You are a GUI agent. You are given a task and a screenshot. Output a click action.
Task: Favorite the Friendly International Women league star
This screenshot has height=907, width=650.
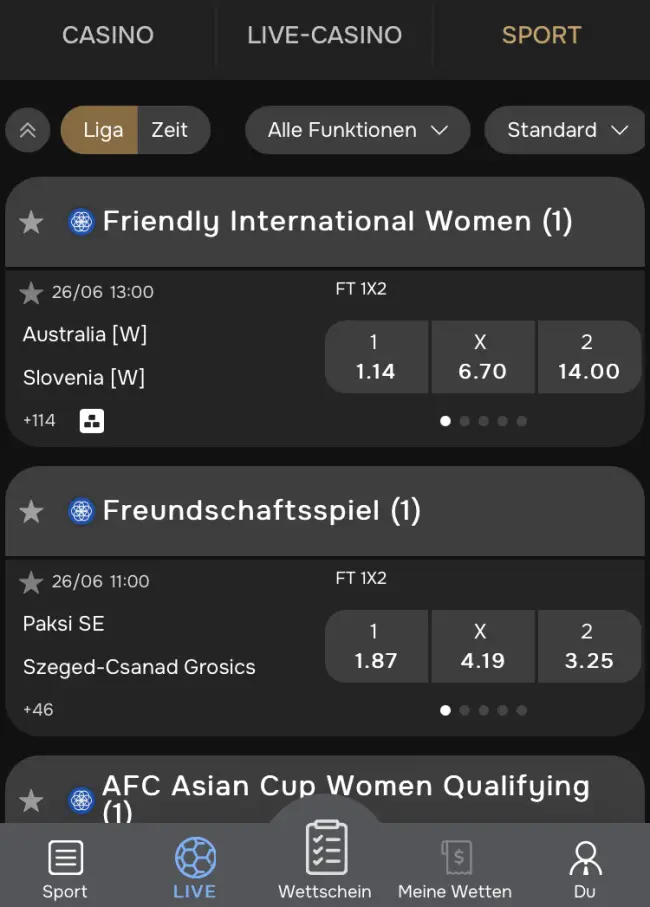[31, 222]
